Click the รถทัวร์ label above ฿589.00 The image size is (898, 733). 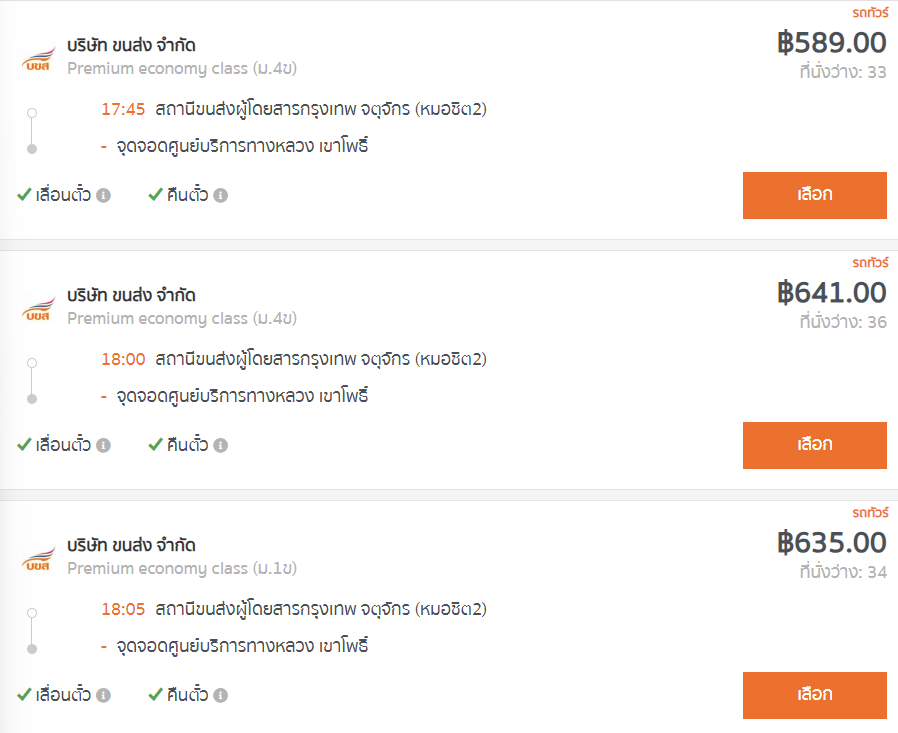coord(870,13)
